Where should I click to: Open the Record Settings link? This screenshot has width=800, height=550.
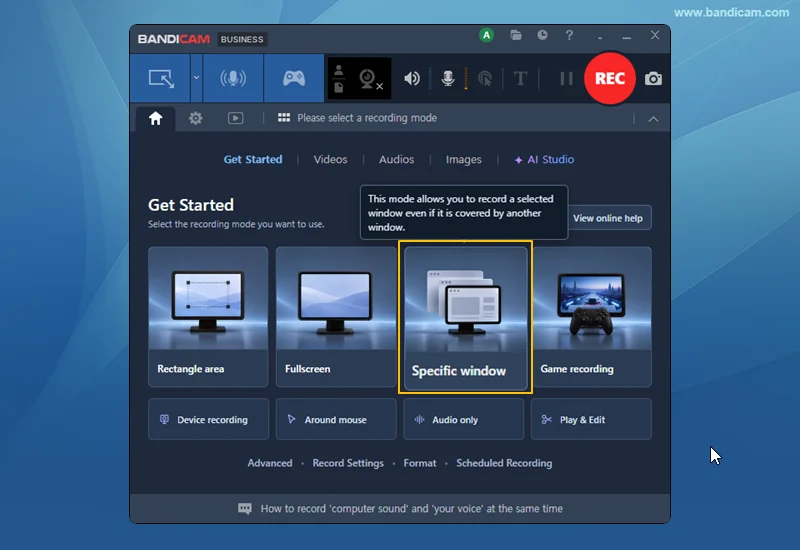(348, 463)
